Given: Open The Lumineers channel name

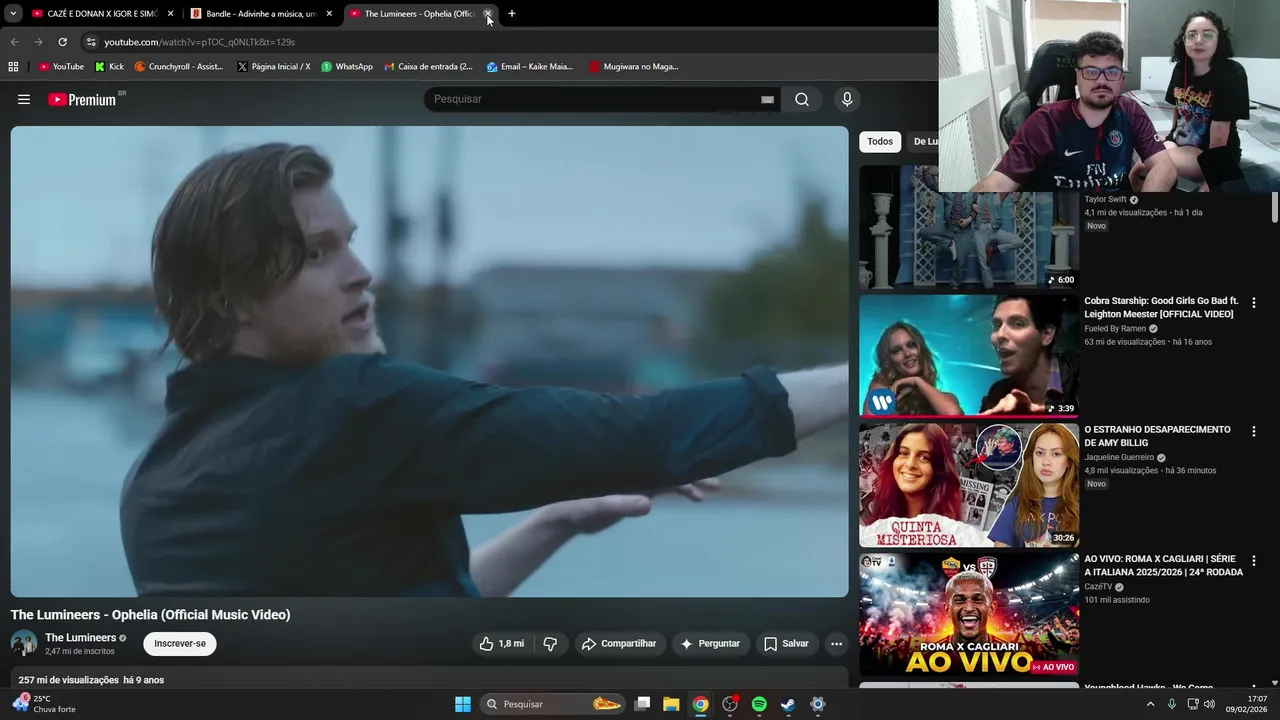Looking at the screenshot, I should (x=80, y=638).
